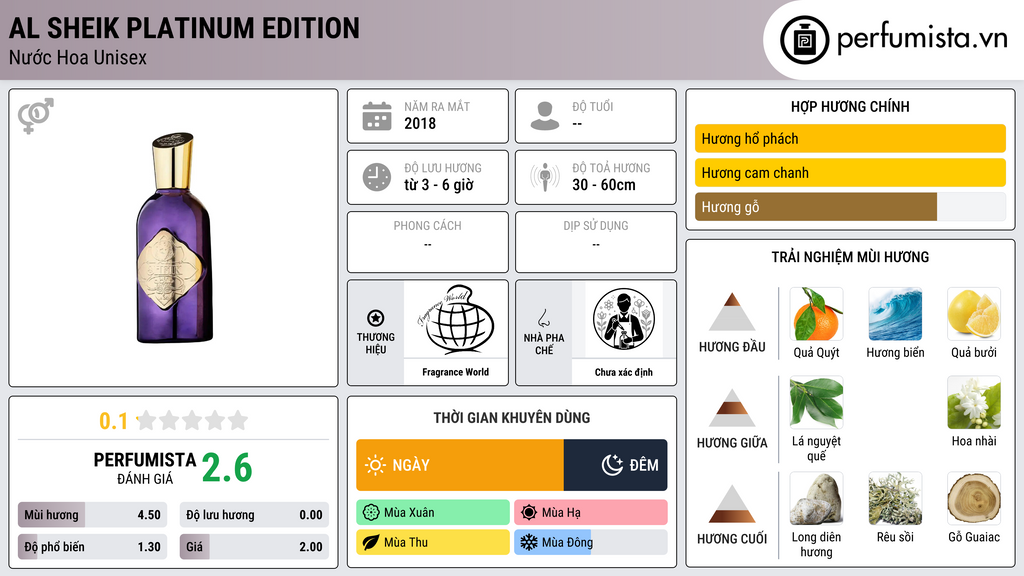Click the Hương cuối pyramid icon
Screen dimensions: 1024x576
coord(732,504)
